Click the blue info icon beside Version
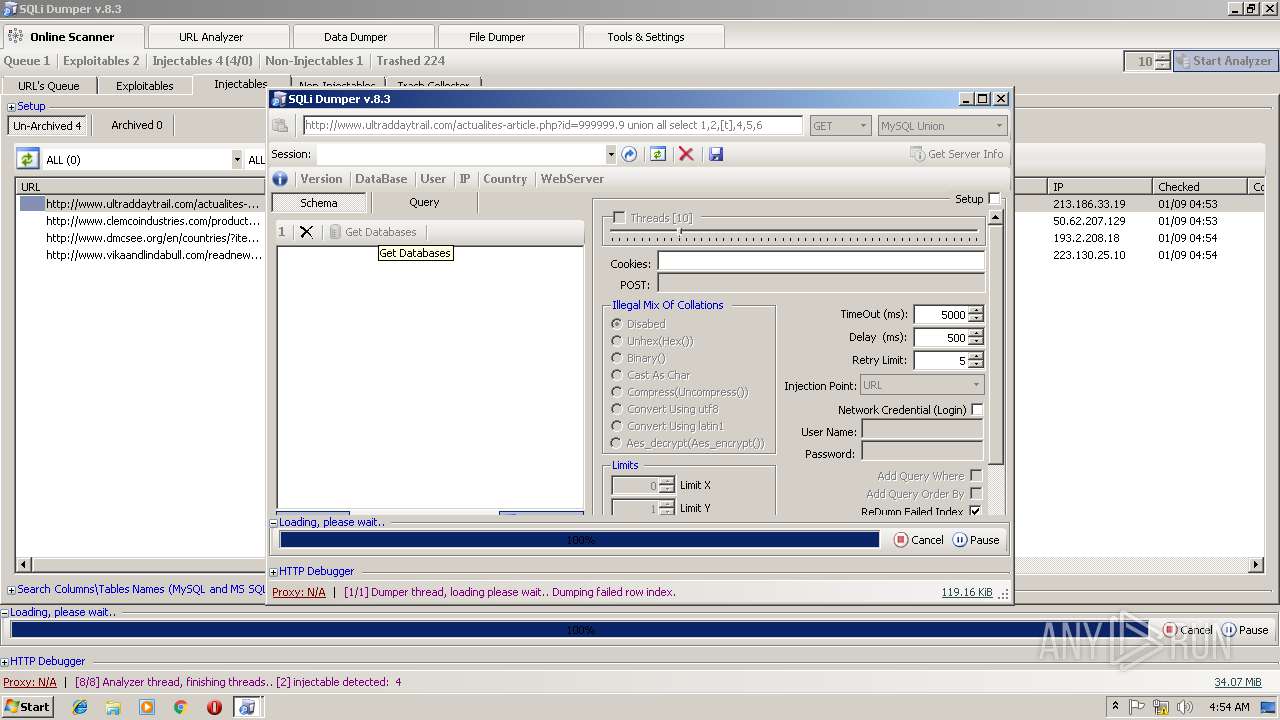Image resolution: width=1280 pixels, height=720 pixels. pyautogui.click(x=280, y=179)
